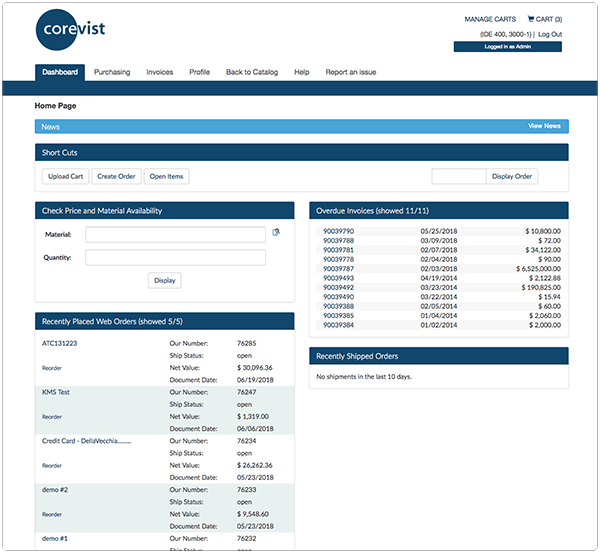Screen dimensions: 600x553
Task: Click net value $ 30,096.36
Action: click(255, 368)
